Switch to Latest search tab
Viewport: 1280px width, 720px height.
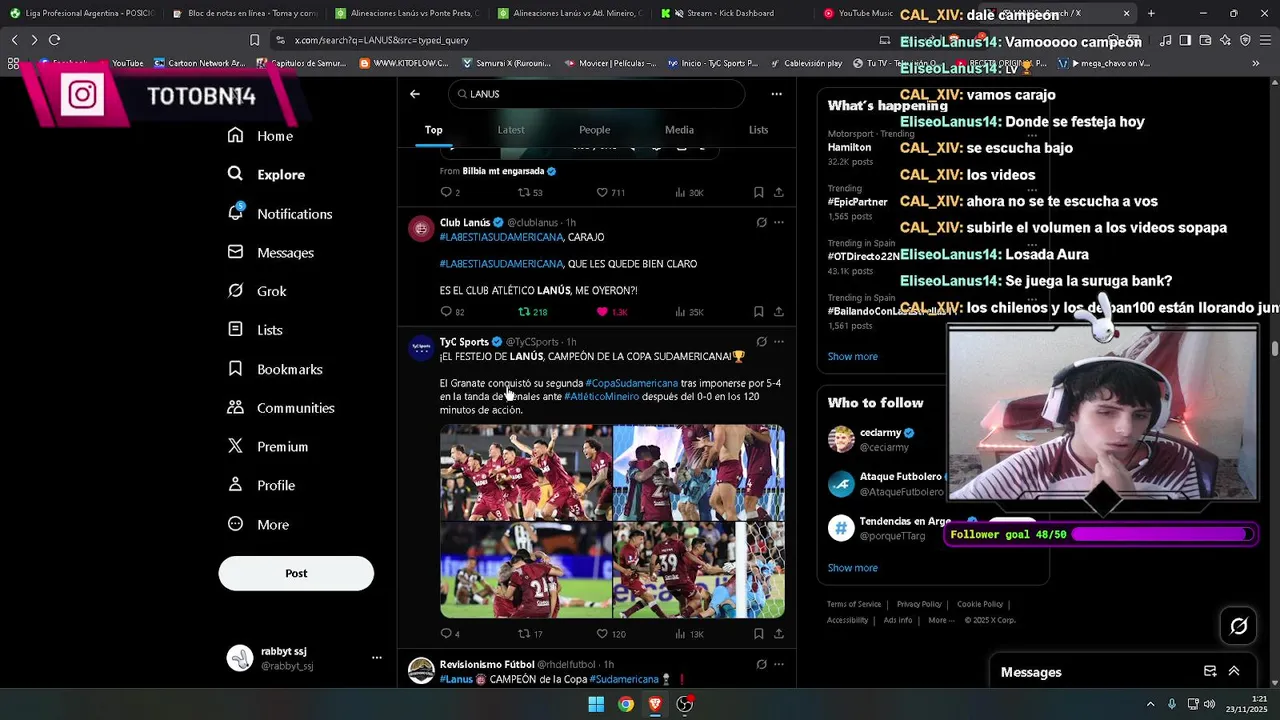pyautogui.click(x=511, y=130)
